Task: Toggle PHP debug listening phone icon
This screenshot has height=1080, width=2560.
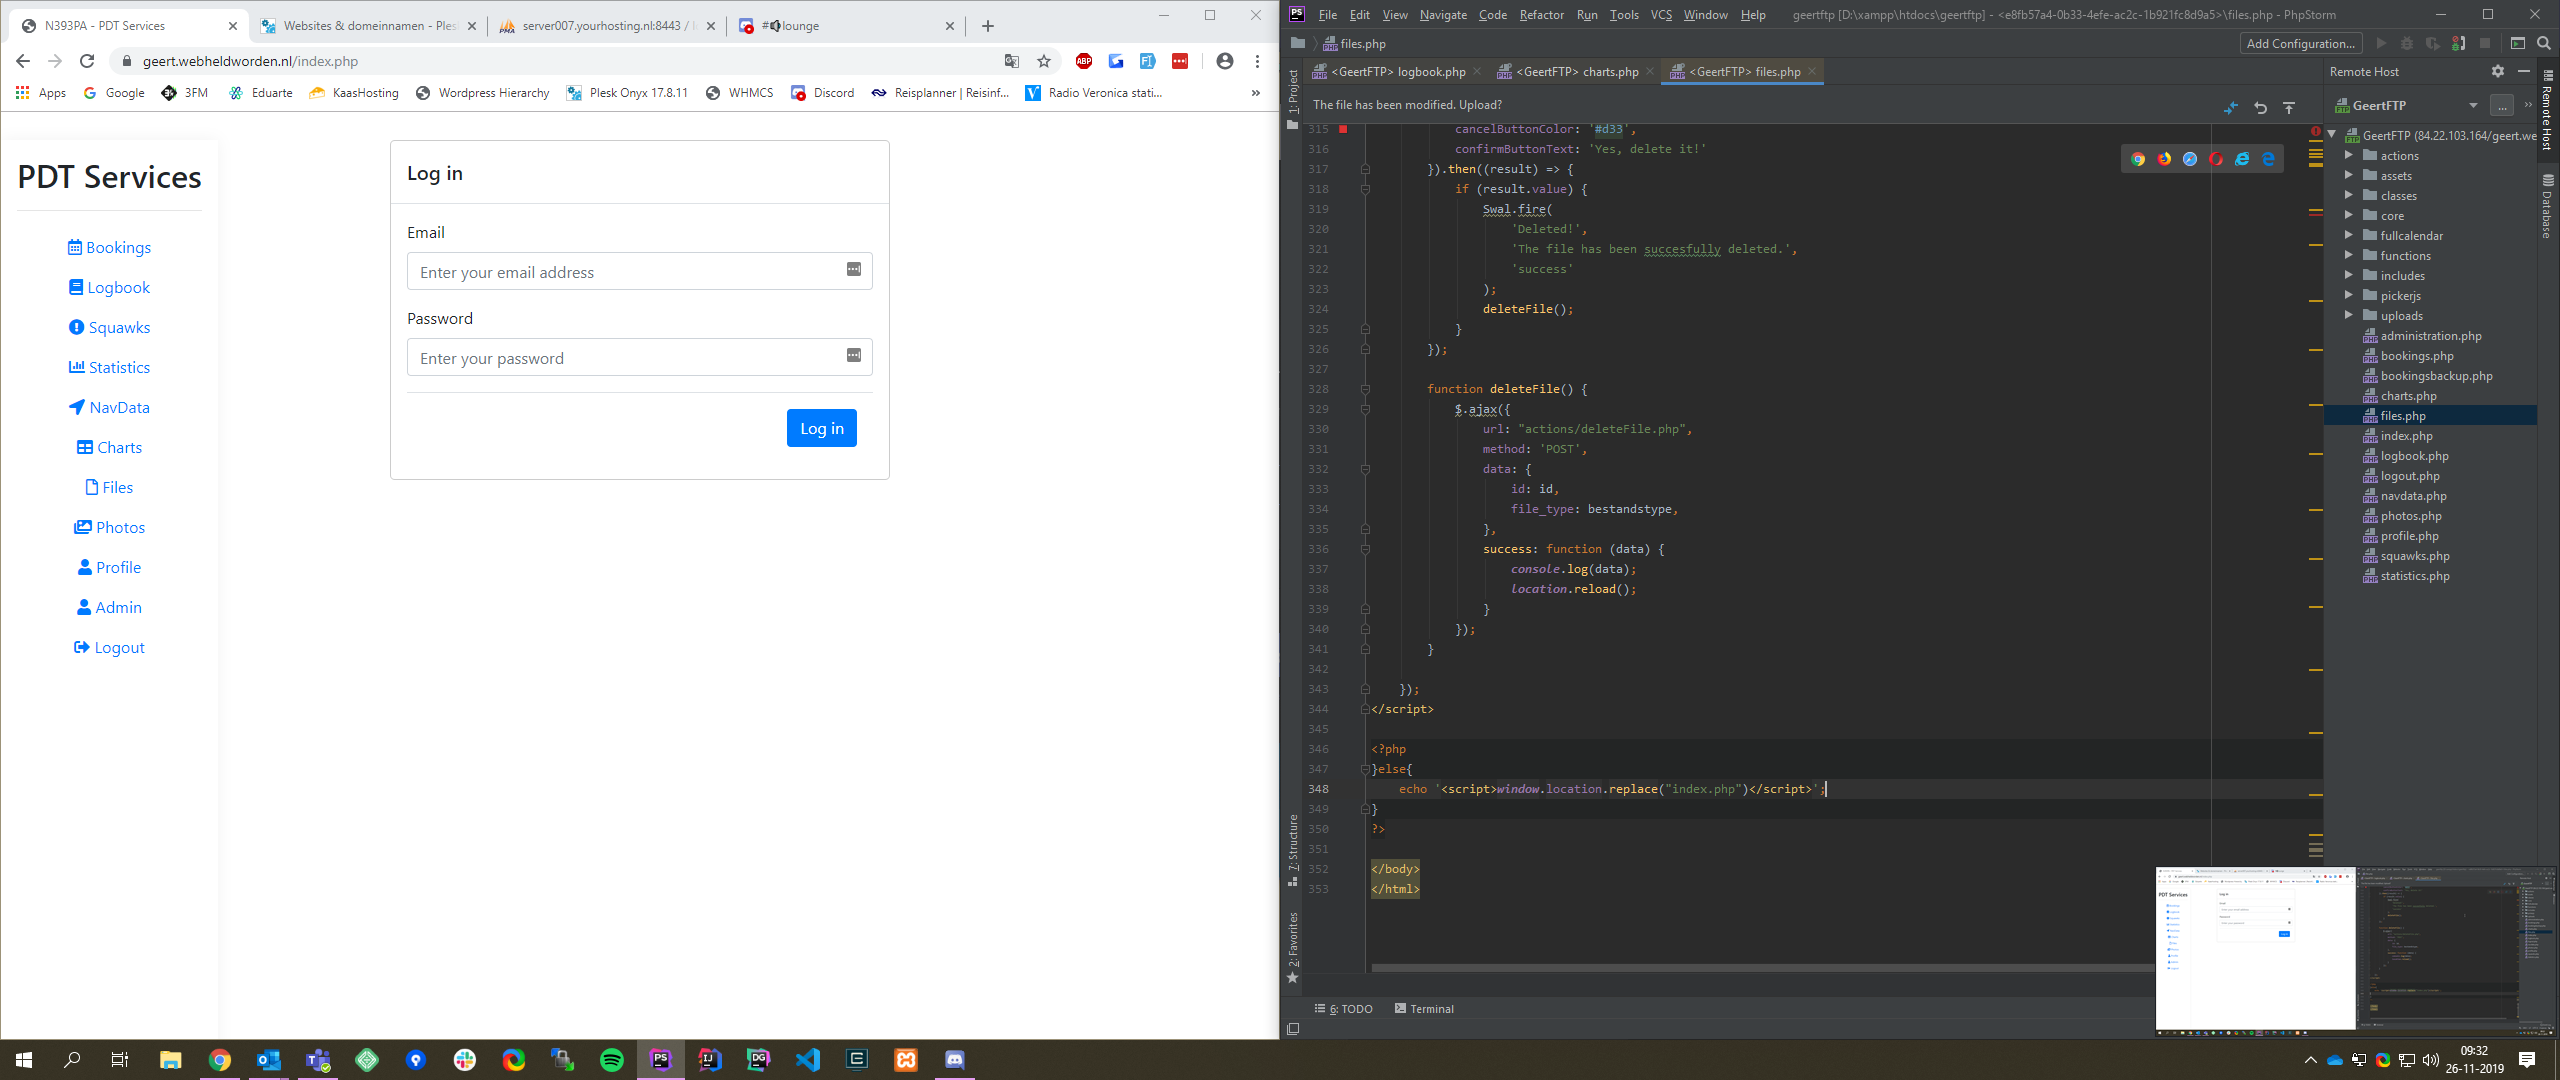Action: 2458,43
